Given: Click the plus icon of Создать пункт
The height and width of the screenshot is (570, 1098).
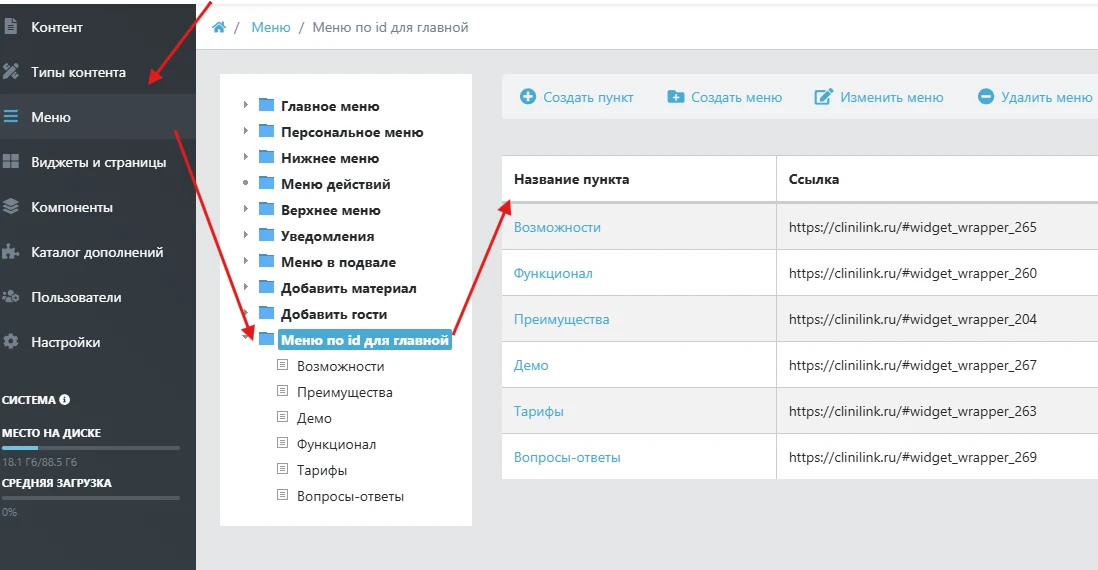Looking at the screenshot, I should coord(528,97).
